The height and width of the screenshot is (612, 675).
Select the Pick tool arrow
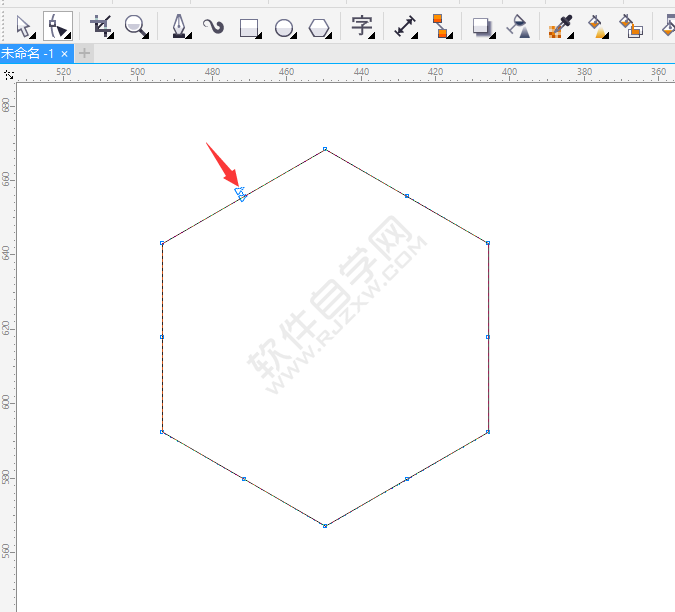pyautogui.click(x=24, y=26)
